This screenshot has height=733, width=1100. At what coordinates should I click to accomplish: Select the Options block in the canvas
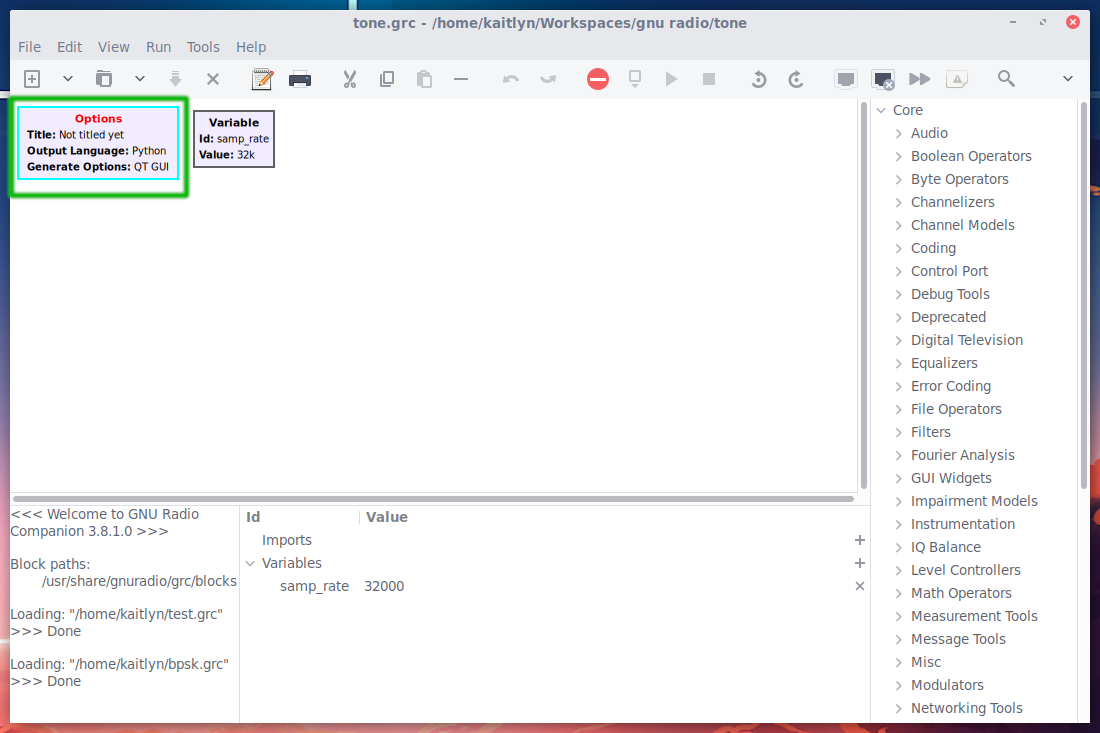[98, 144]
